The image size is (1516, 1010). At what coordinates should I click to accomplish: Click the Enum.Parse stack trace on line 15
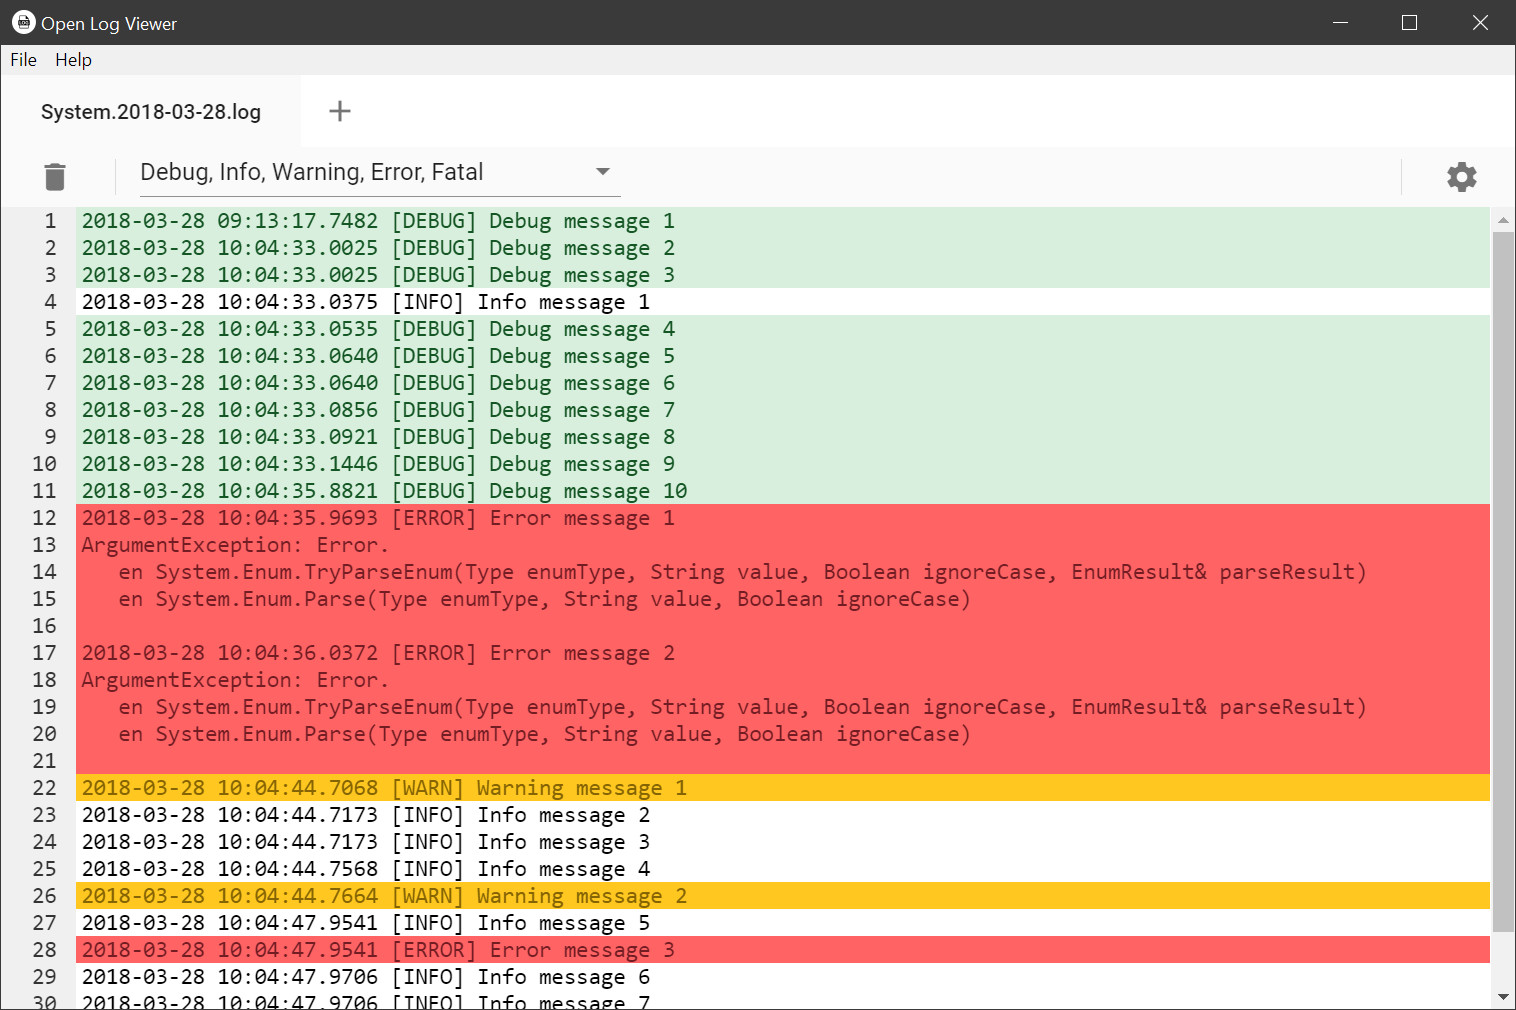point(544,599)
